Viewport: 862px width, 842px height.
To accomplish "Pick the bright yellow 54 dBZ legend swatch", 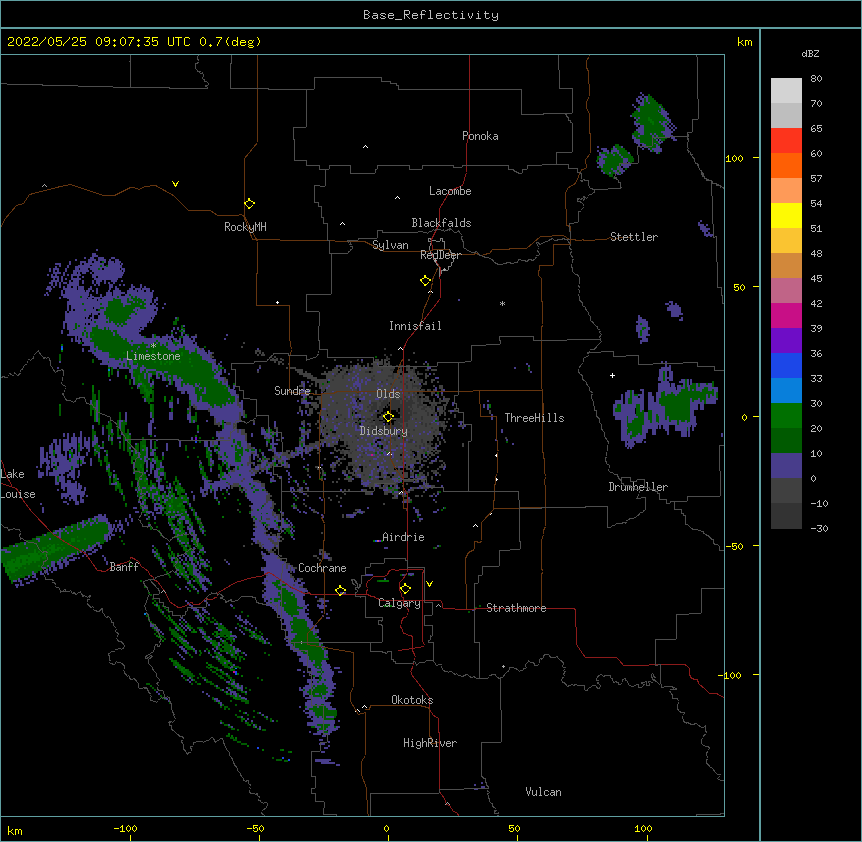I will (786, 215).
